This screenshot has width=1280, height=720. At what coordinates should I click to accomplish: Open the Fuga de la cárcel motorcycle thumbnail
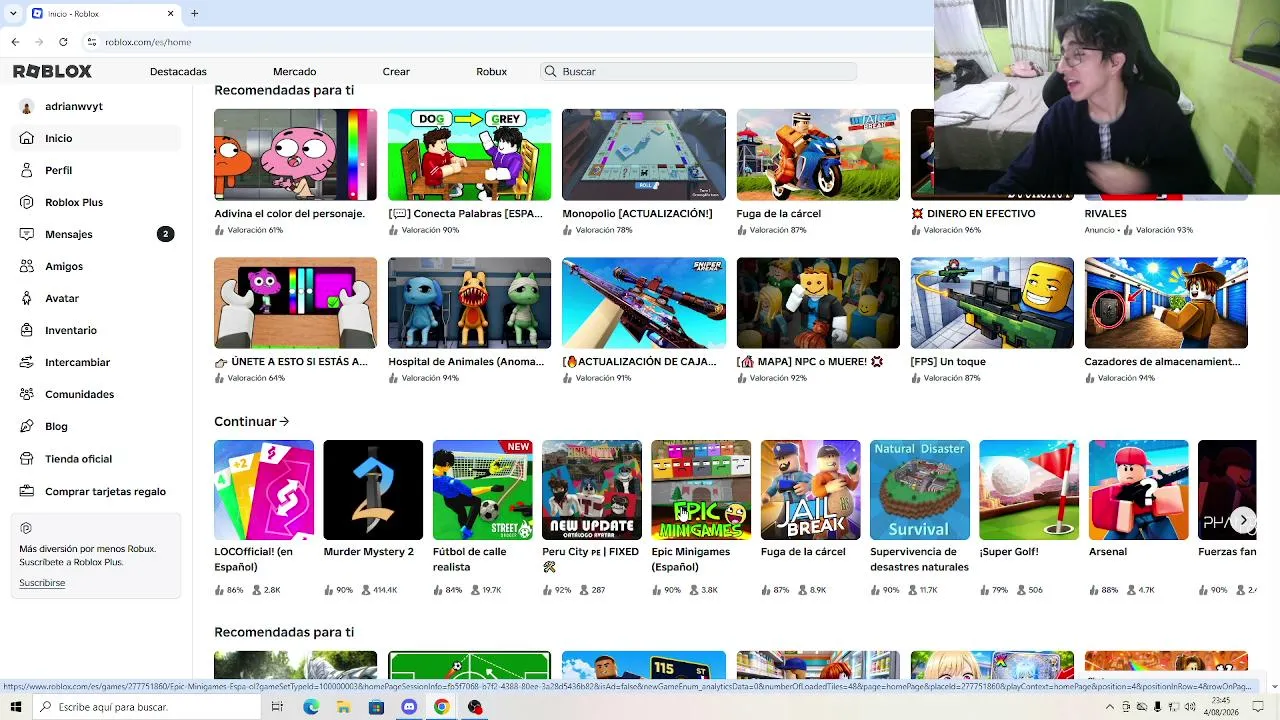click(x=818, y=155)
